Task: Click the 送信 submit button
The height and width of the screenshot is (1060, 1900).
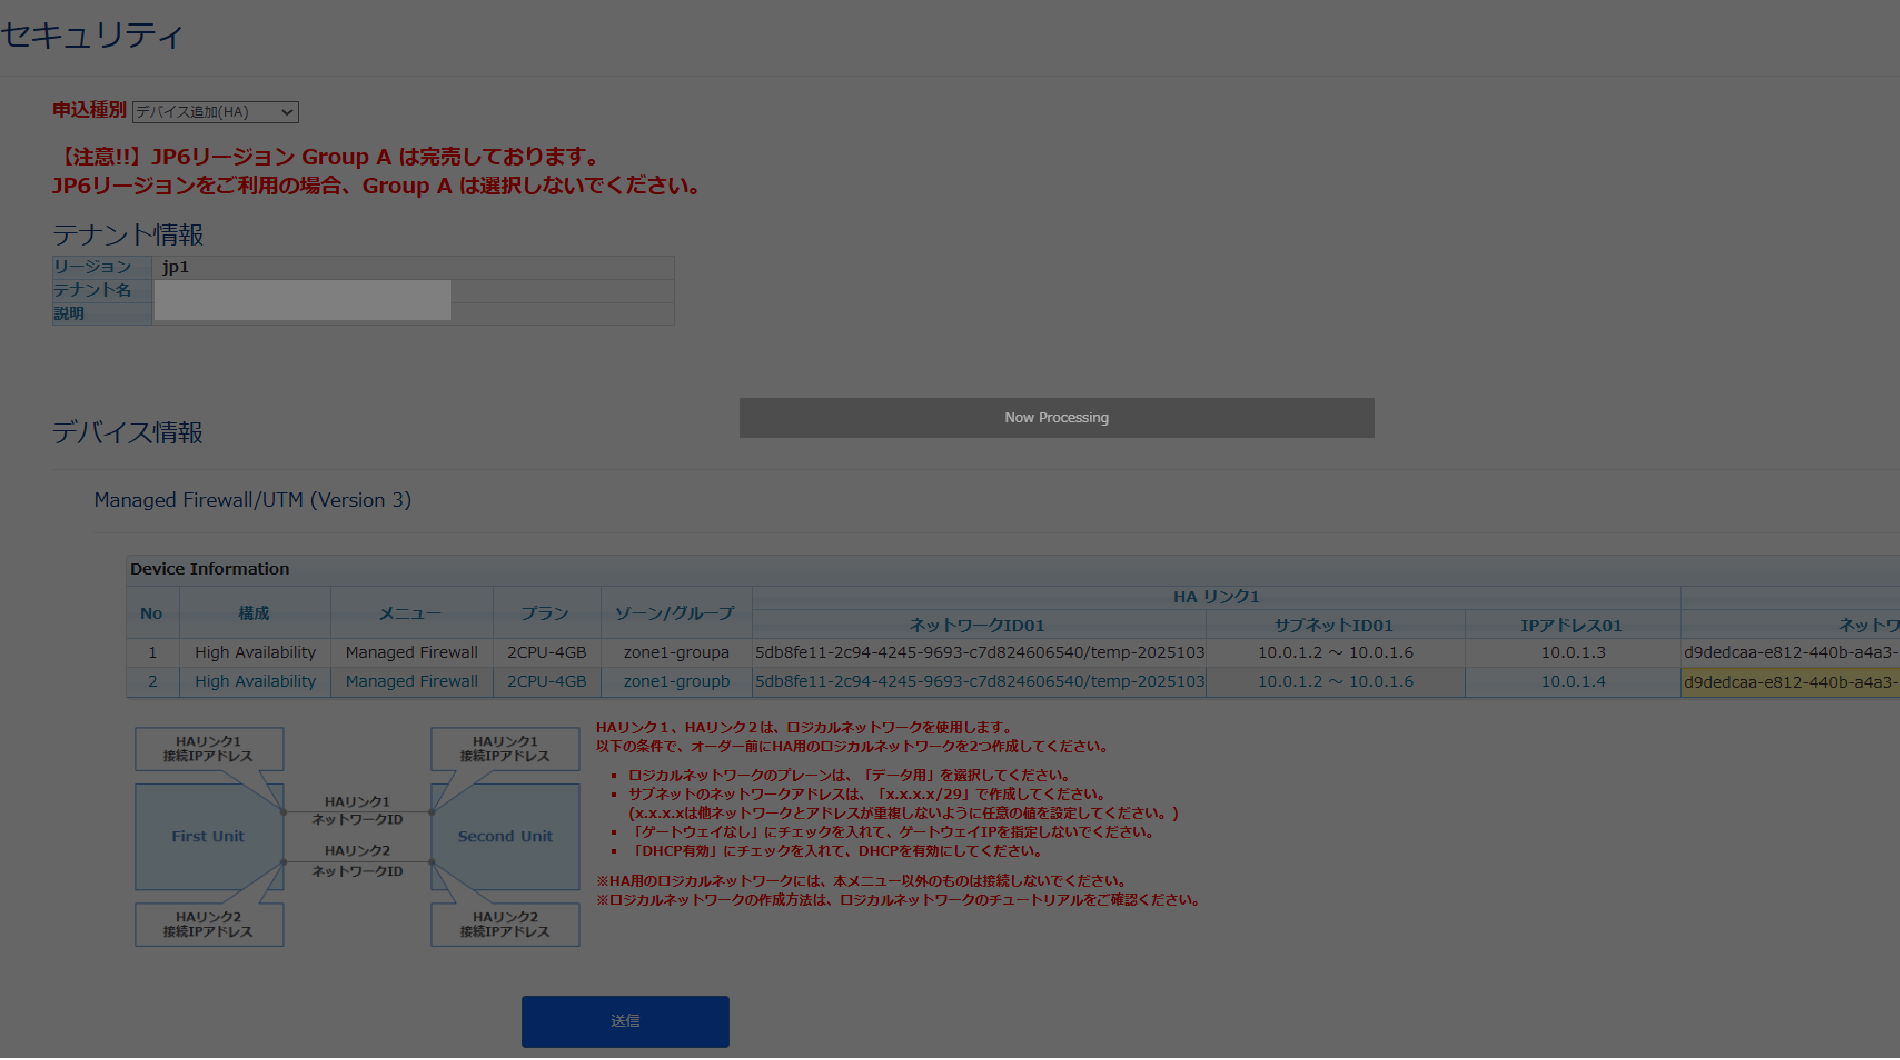Action: click(625, 1021)
